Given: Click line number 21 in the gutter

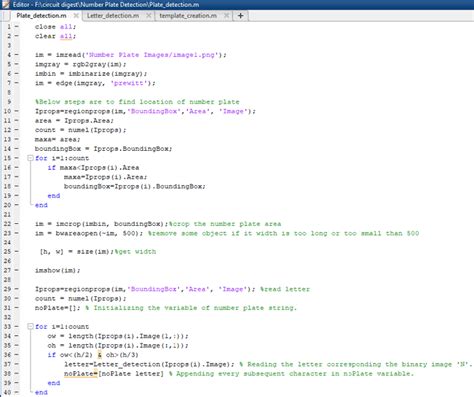Looking at the screenshot, I should point(7,214).
